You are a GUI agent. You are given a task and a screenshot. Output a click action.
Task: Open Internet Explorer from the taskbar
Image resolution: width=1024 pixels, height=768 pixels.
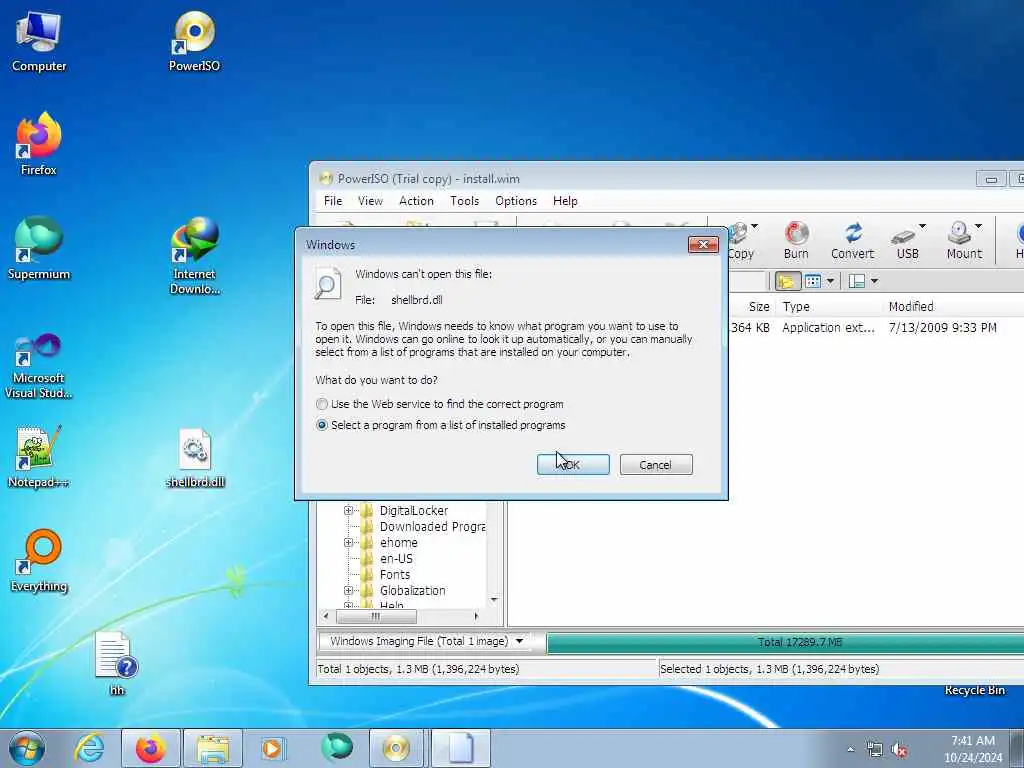89,748
